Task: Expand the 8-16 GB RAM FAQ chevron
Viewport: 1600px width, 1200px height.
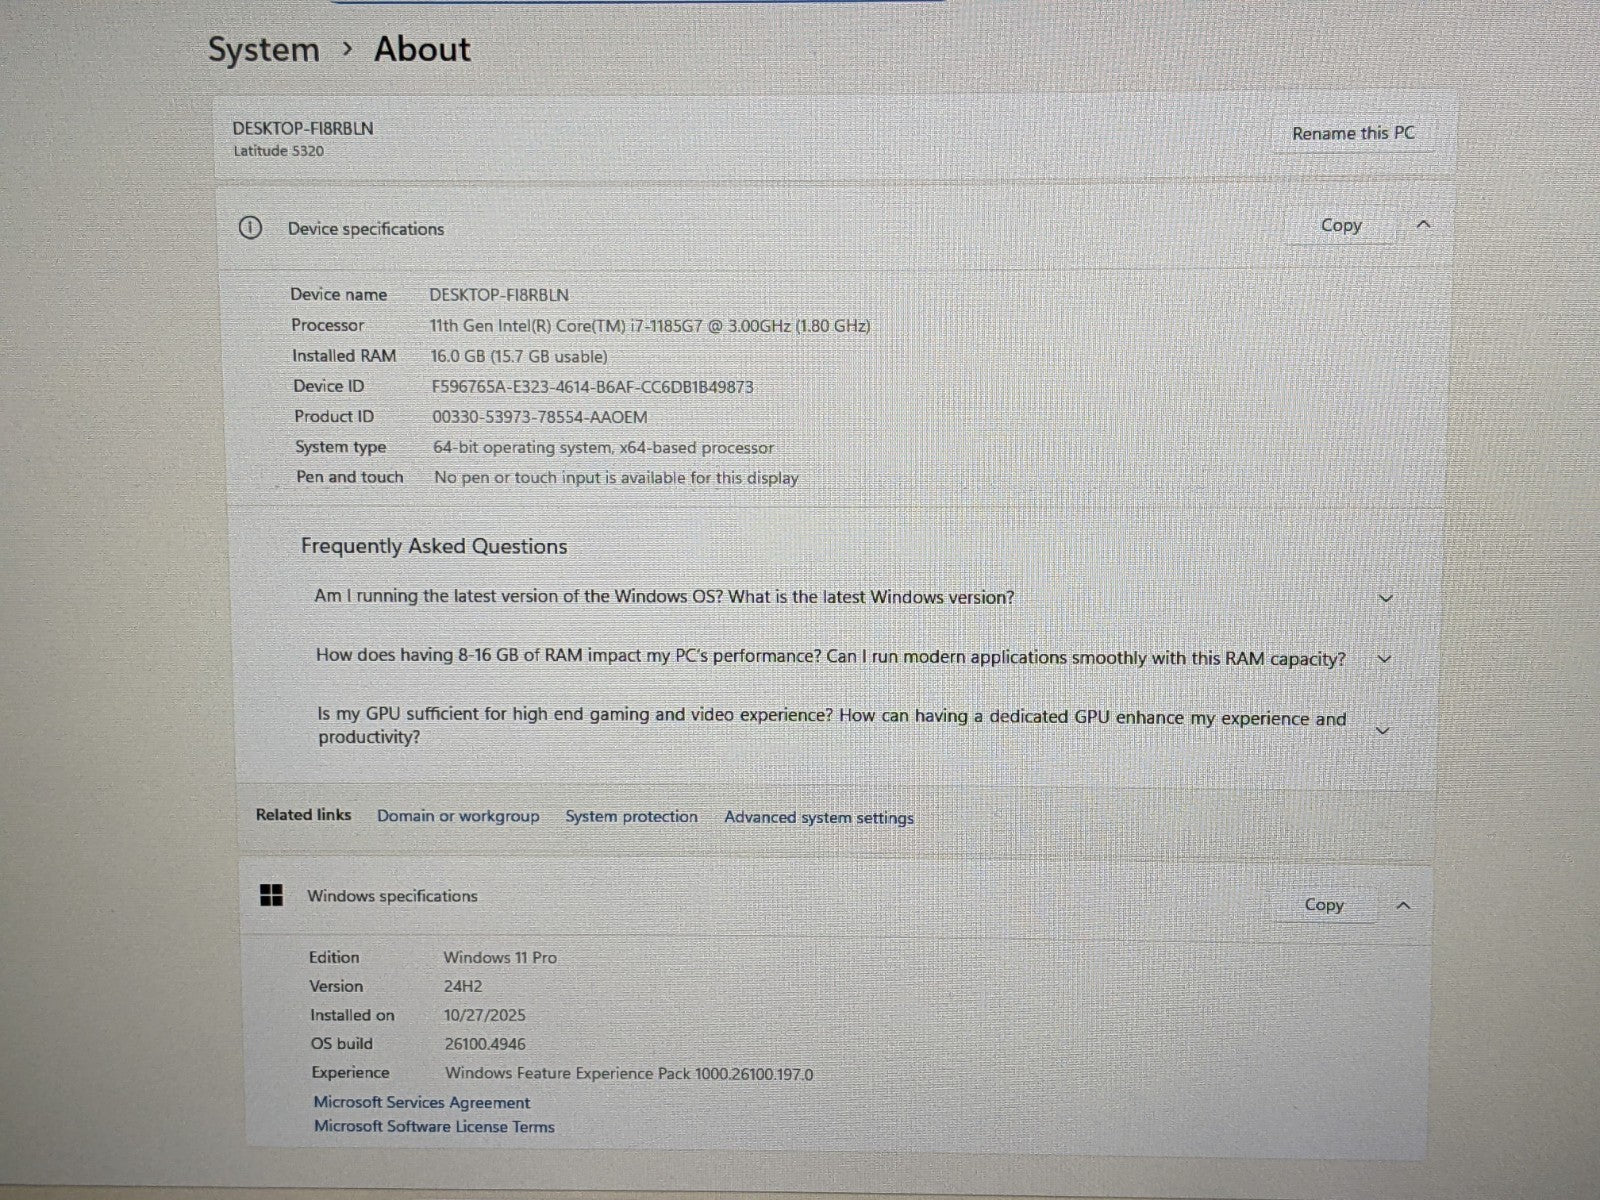Action: click(1385, 659)
